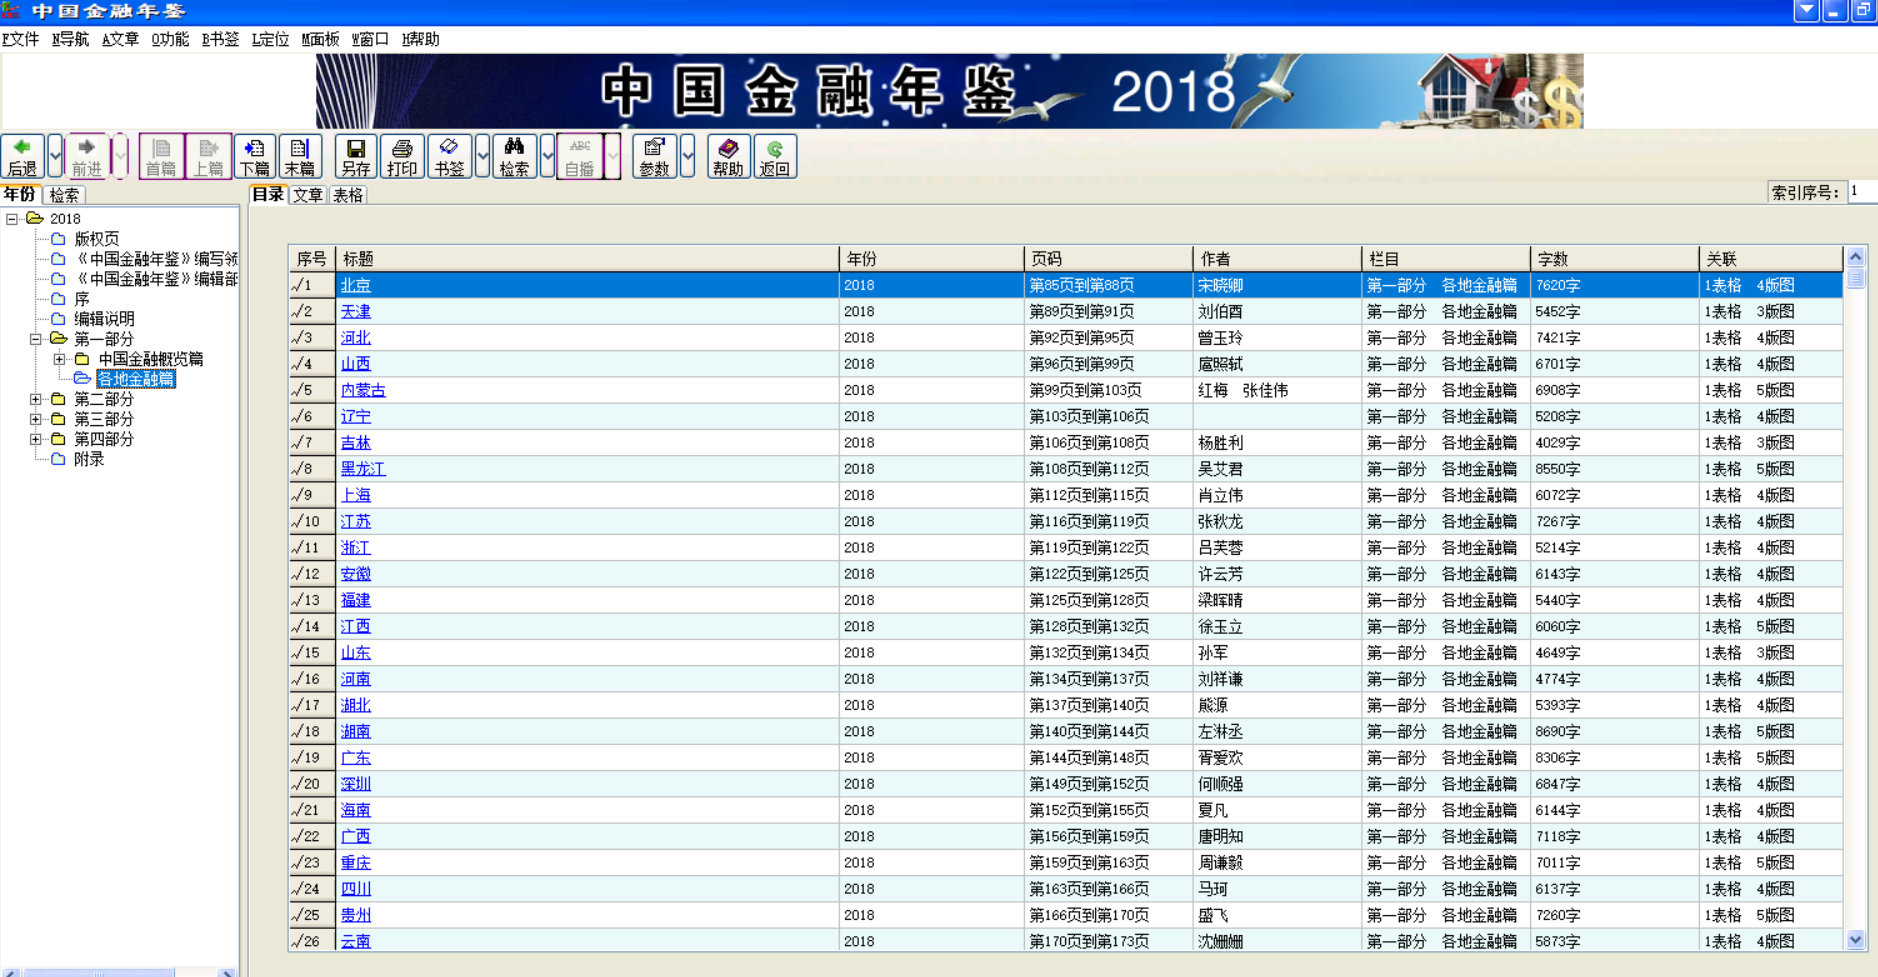
Task: Open the 黑龙江 article link
Action: click(363, 469)
